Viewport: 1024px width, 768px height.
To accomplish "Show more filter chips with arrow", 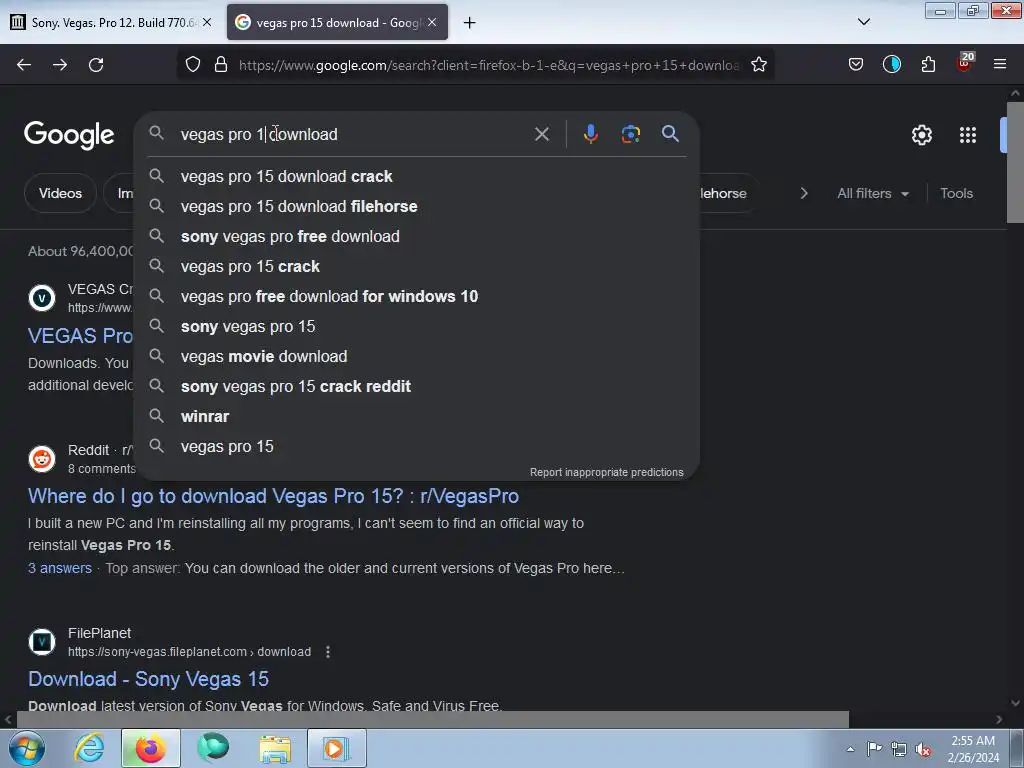I will pos(804,193).
